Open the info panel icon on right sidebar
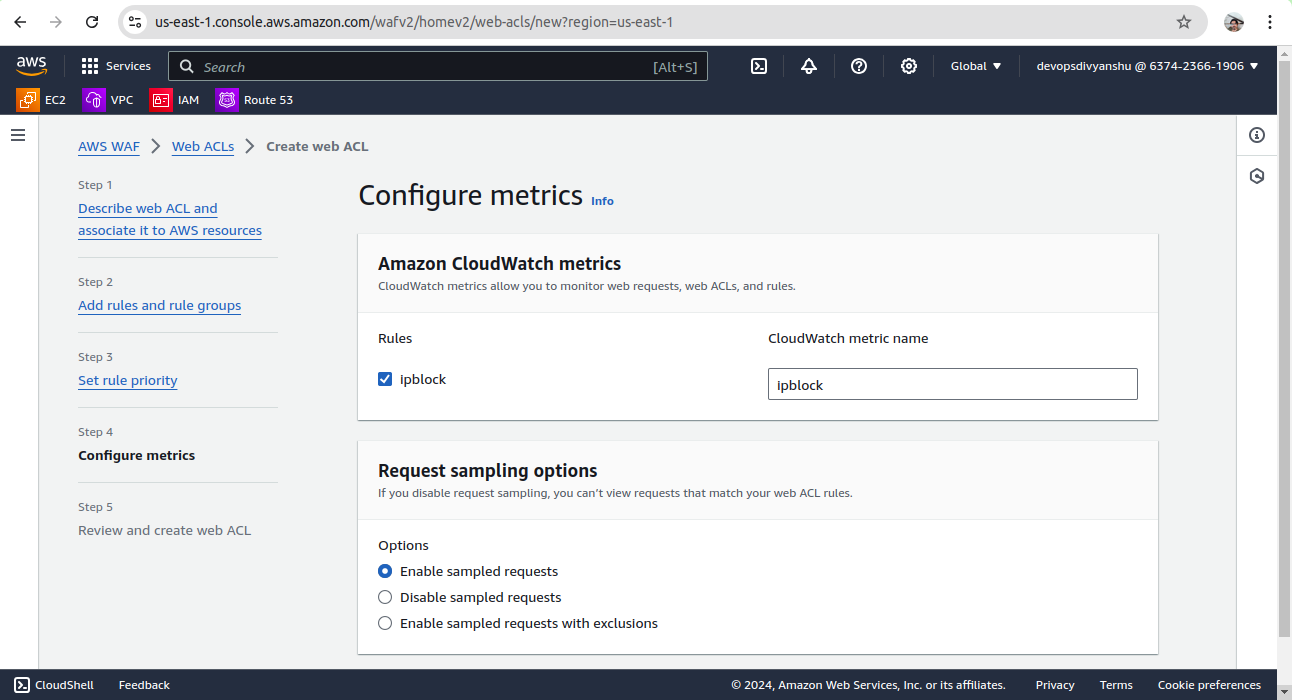1292x700 pixels. pos(1257,135)
